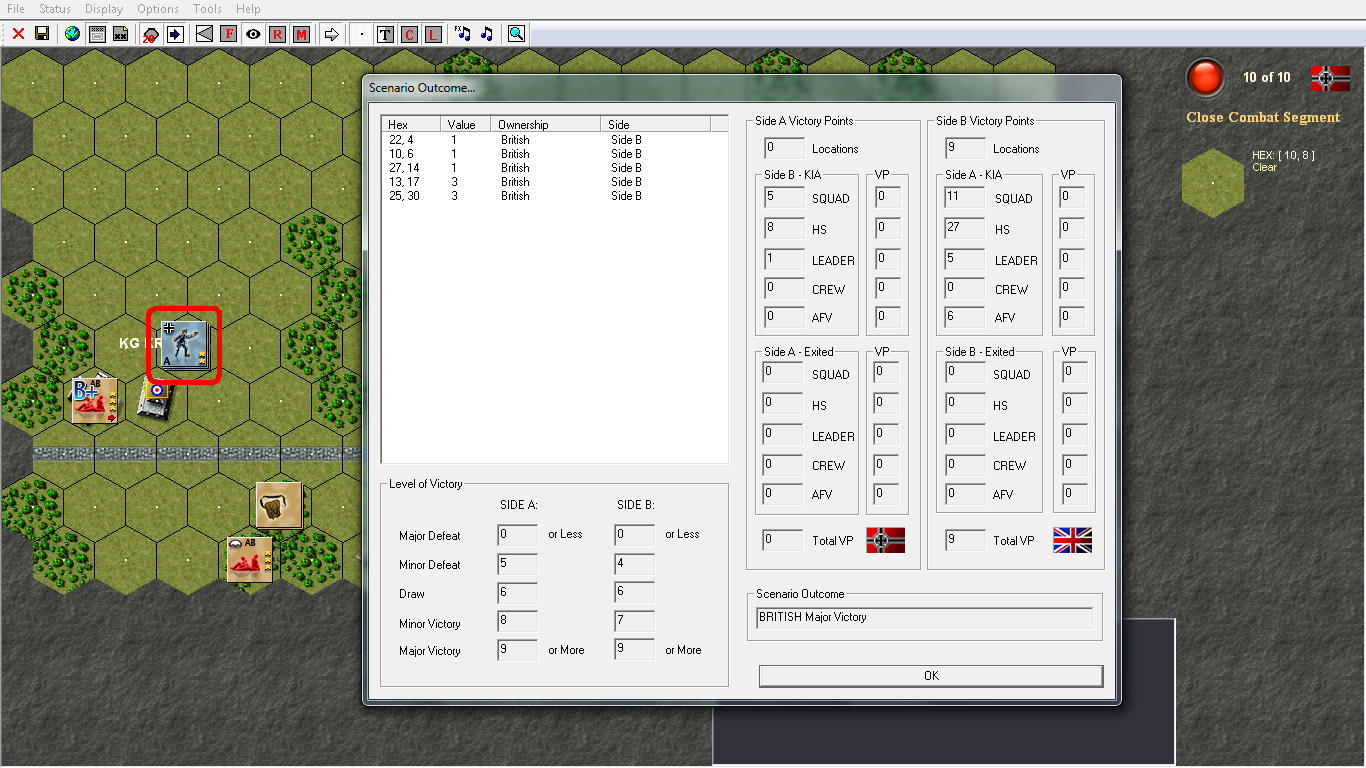1366x768 pixels.
Task: Select the hex 27, 14 row
Action: click(x=555, y=168)
